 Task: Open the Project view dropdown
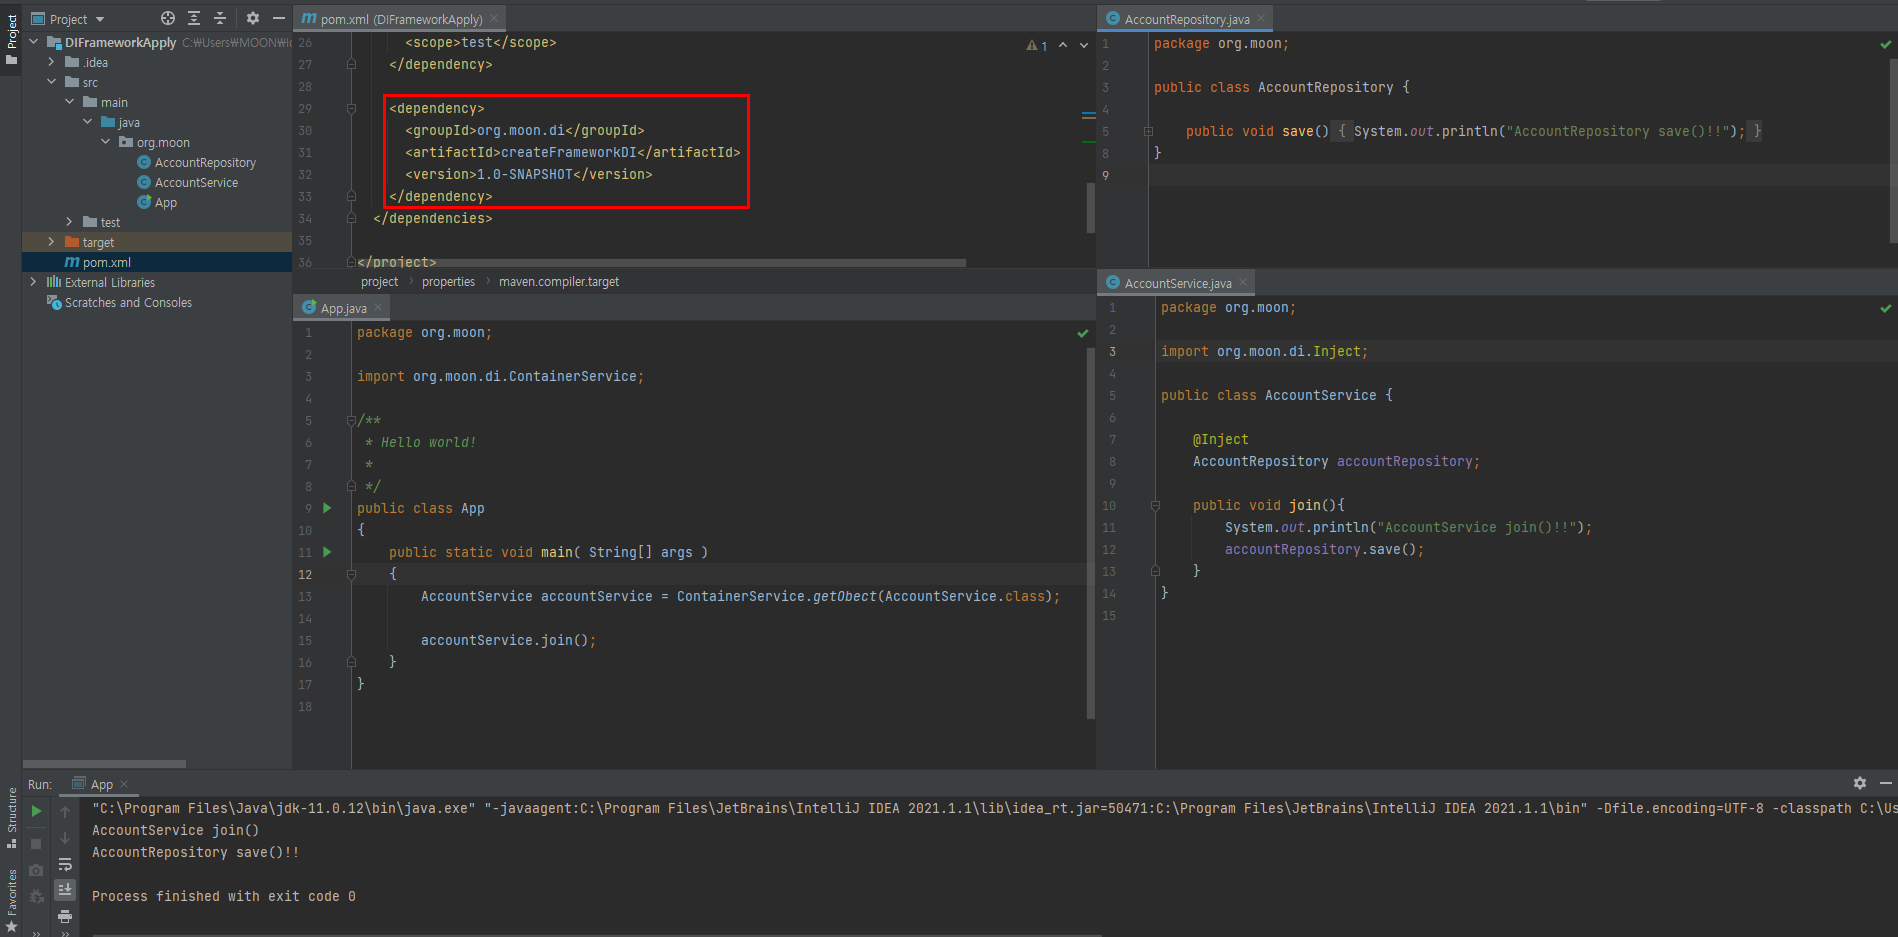click(x=68, y=19)
